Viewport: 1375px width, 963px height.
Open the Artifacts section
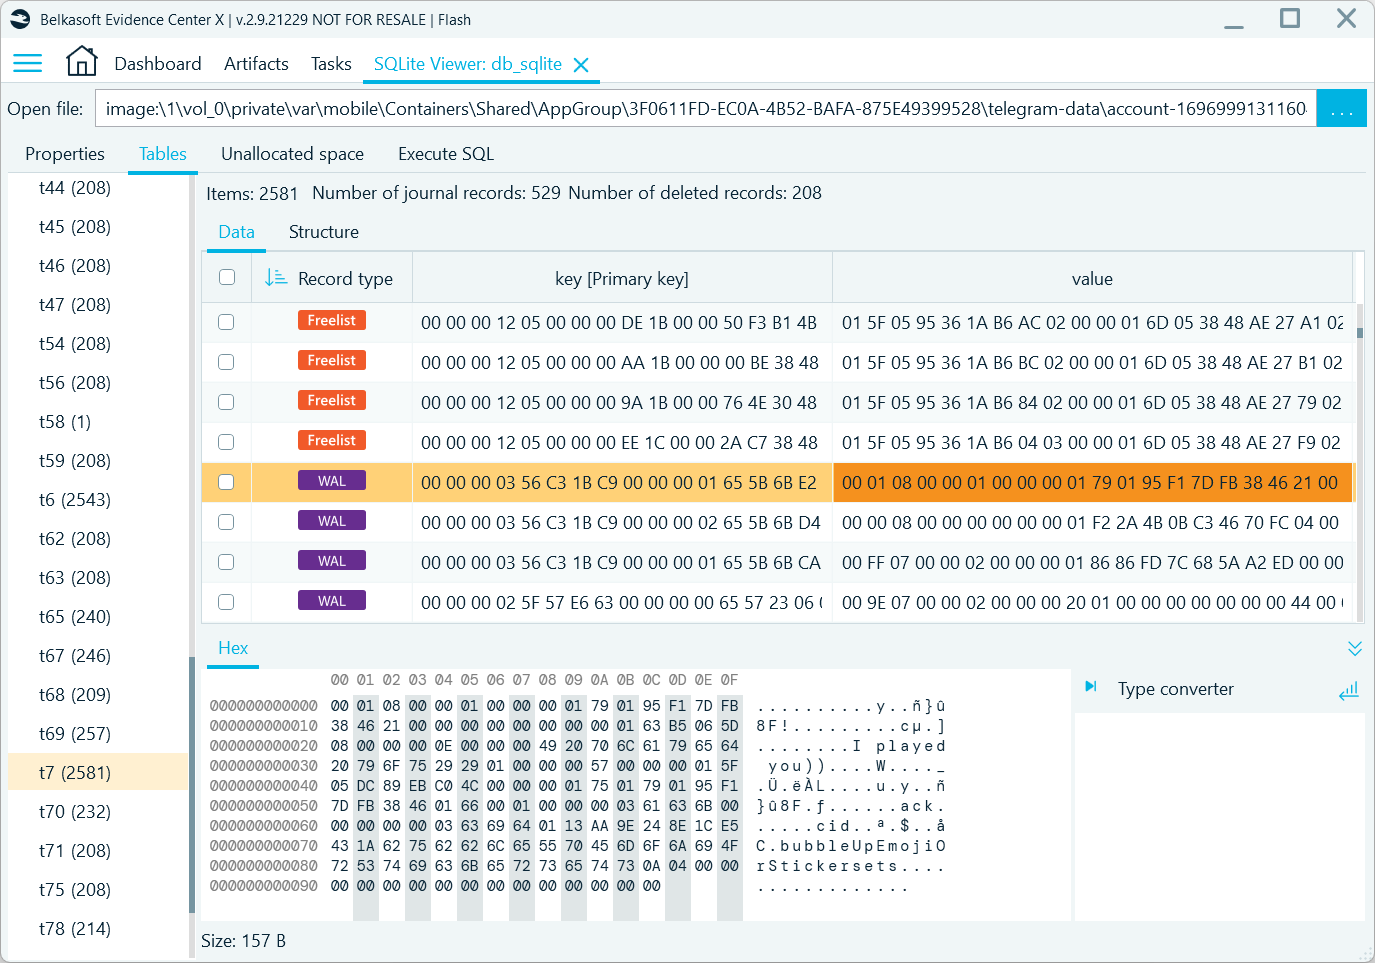click(x=256, y=64)
